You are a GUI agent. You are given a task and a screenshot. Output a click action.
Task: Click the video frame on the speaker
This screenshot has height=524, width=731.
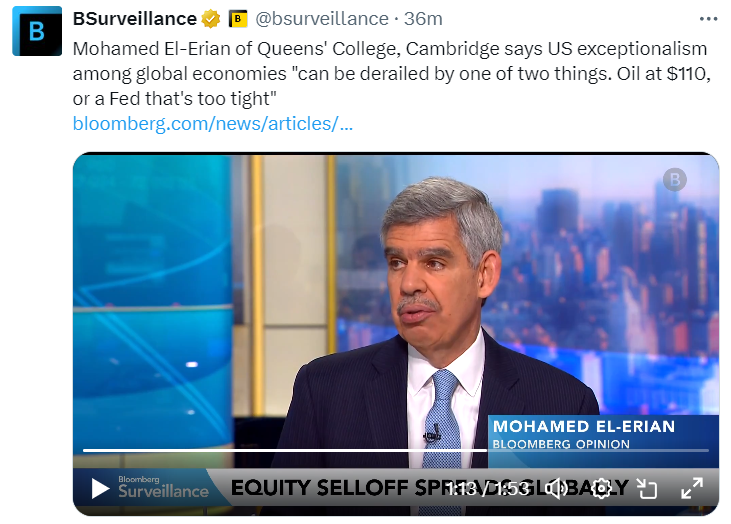tap(440, 300)
